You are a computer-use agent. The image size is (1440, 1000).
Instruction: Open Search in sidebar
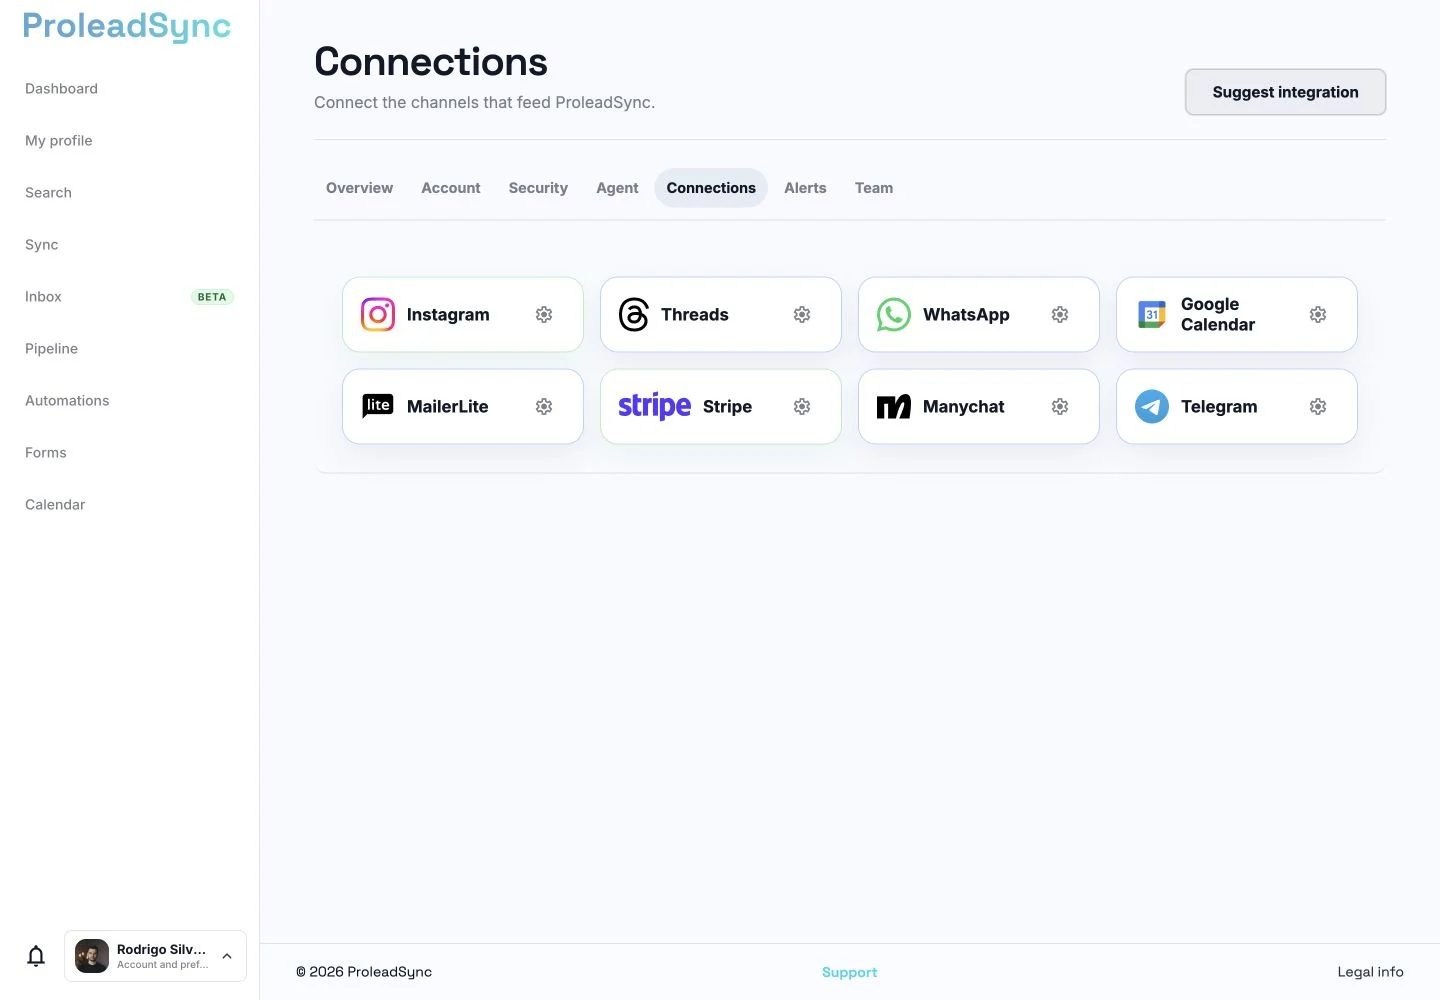[49, 193]
